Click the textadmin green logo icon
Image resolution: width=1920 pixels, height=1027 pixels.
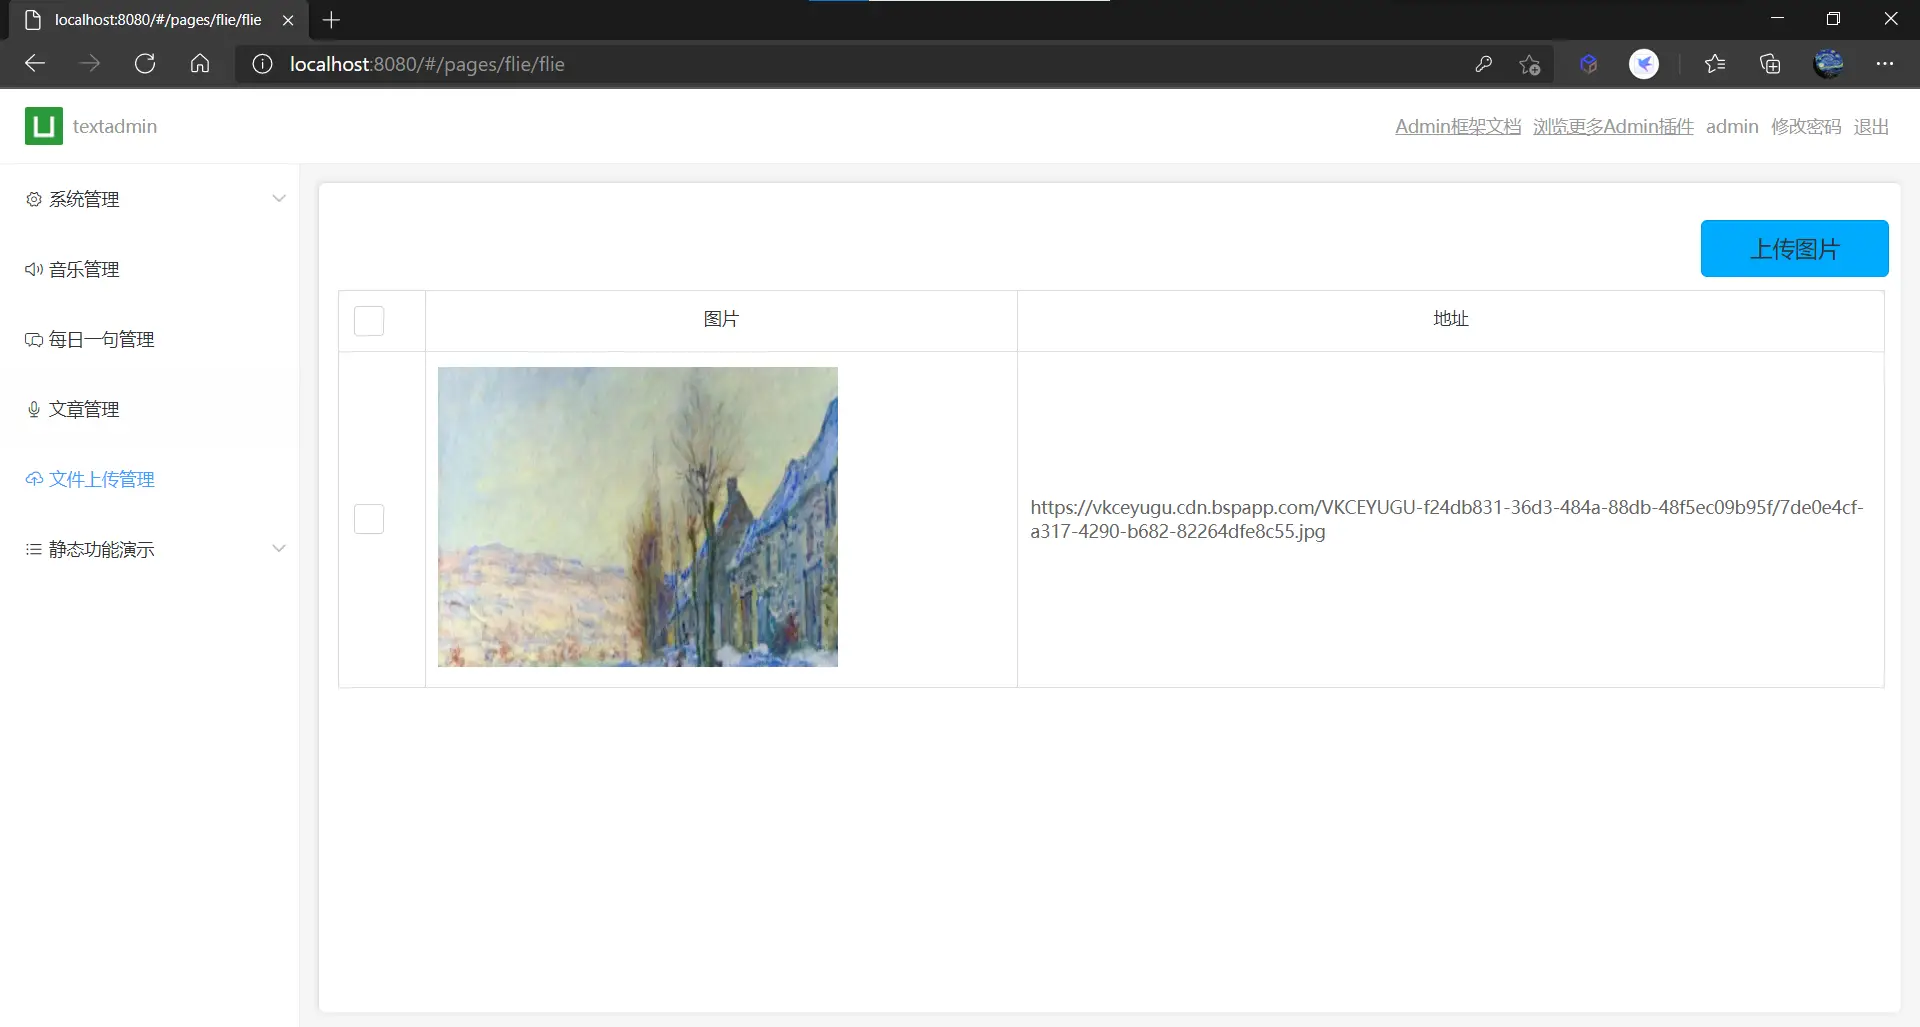pyautogui.click(x=43, y=126)
